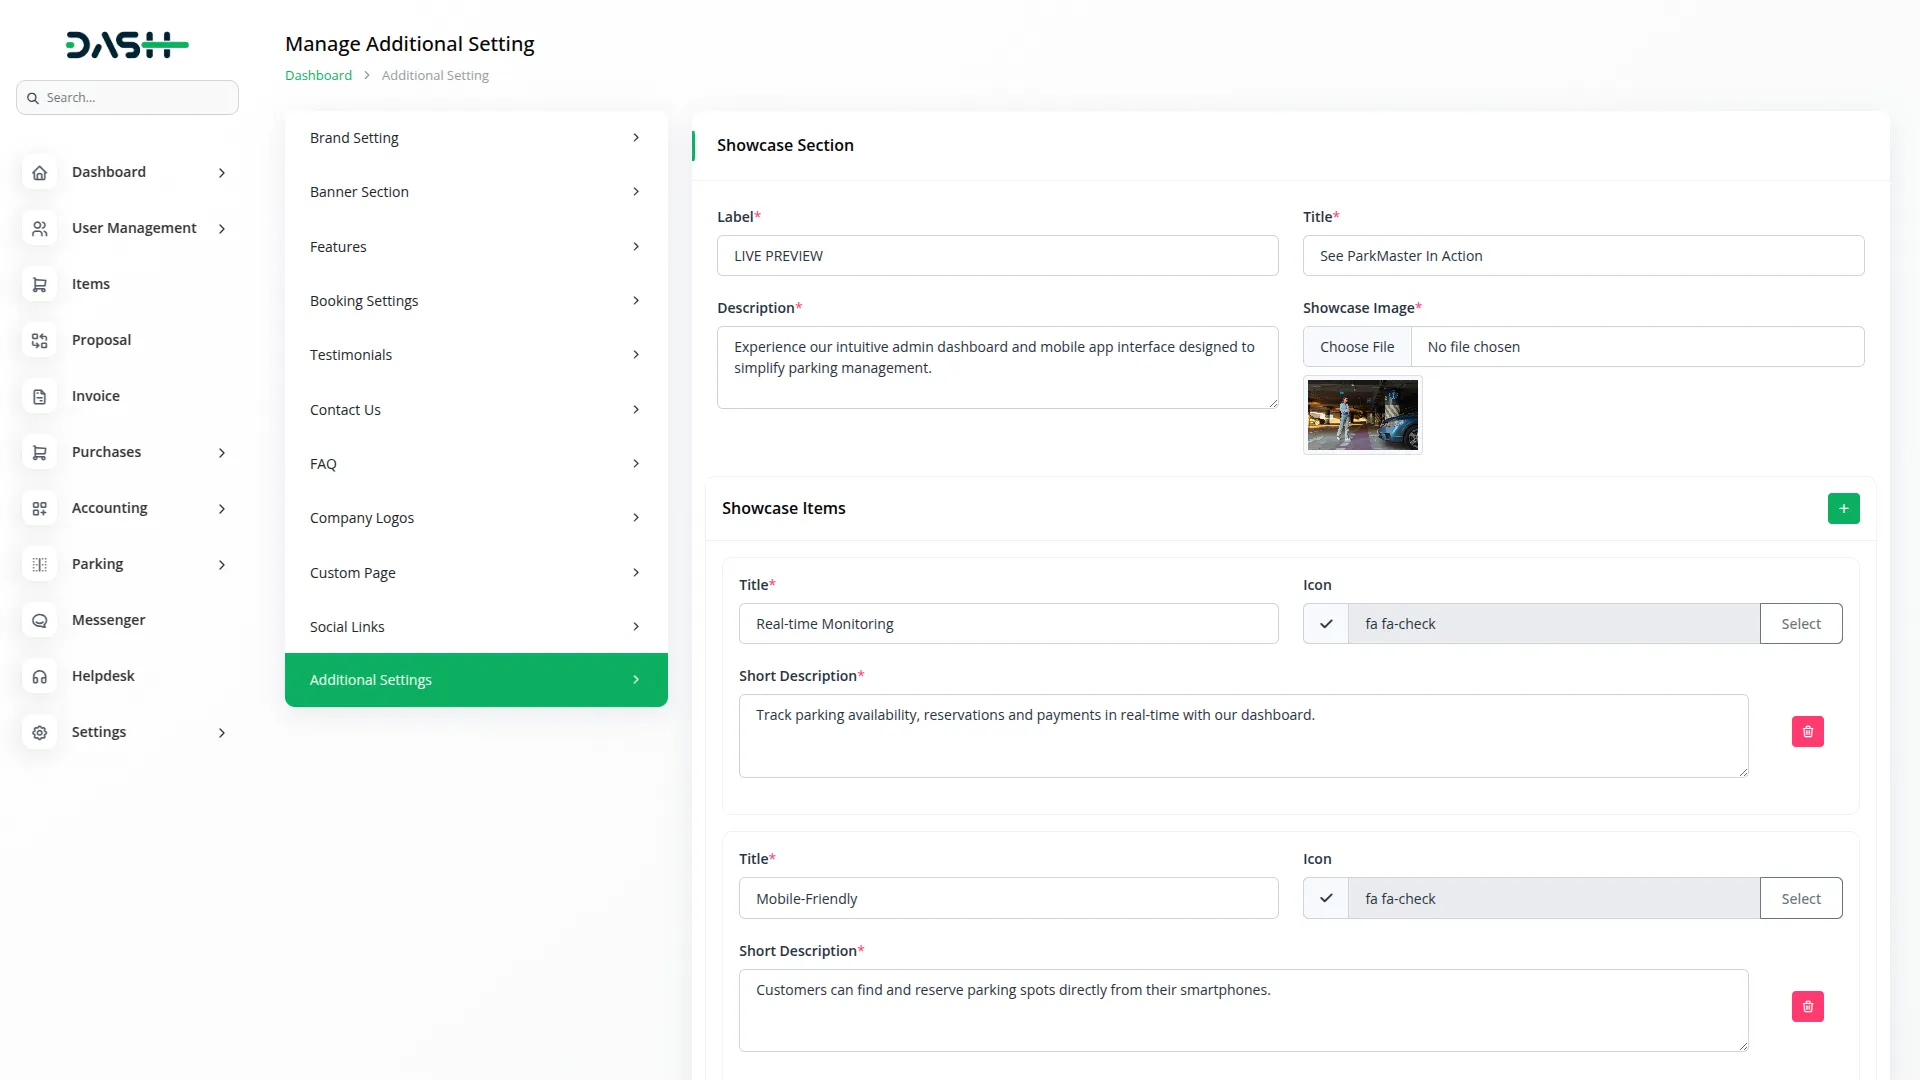
Task: Expand the Accounting sidebar chevron
Action: click(222, 509)
